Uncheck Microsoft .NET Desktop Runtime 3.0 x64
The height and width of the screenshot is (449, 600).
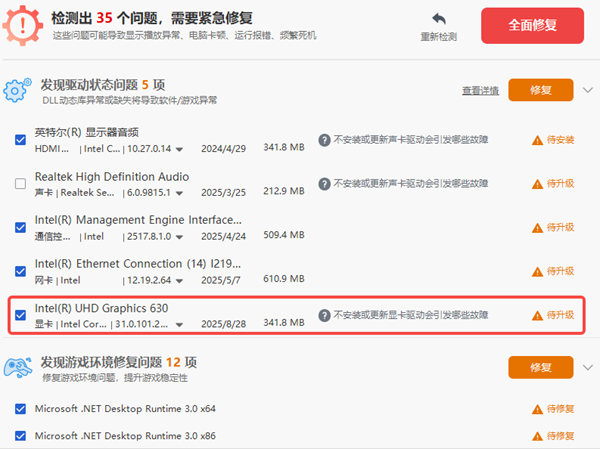click(x=21, y=409)
